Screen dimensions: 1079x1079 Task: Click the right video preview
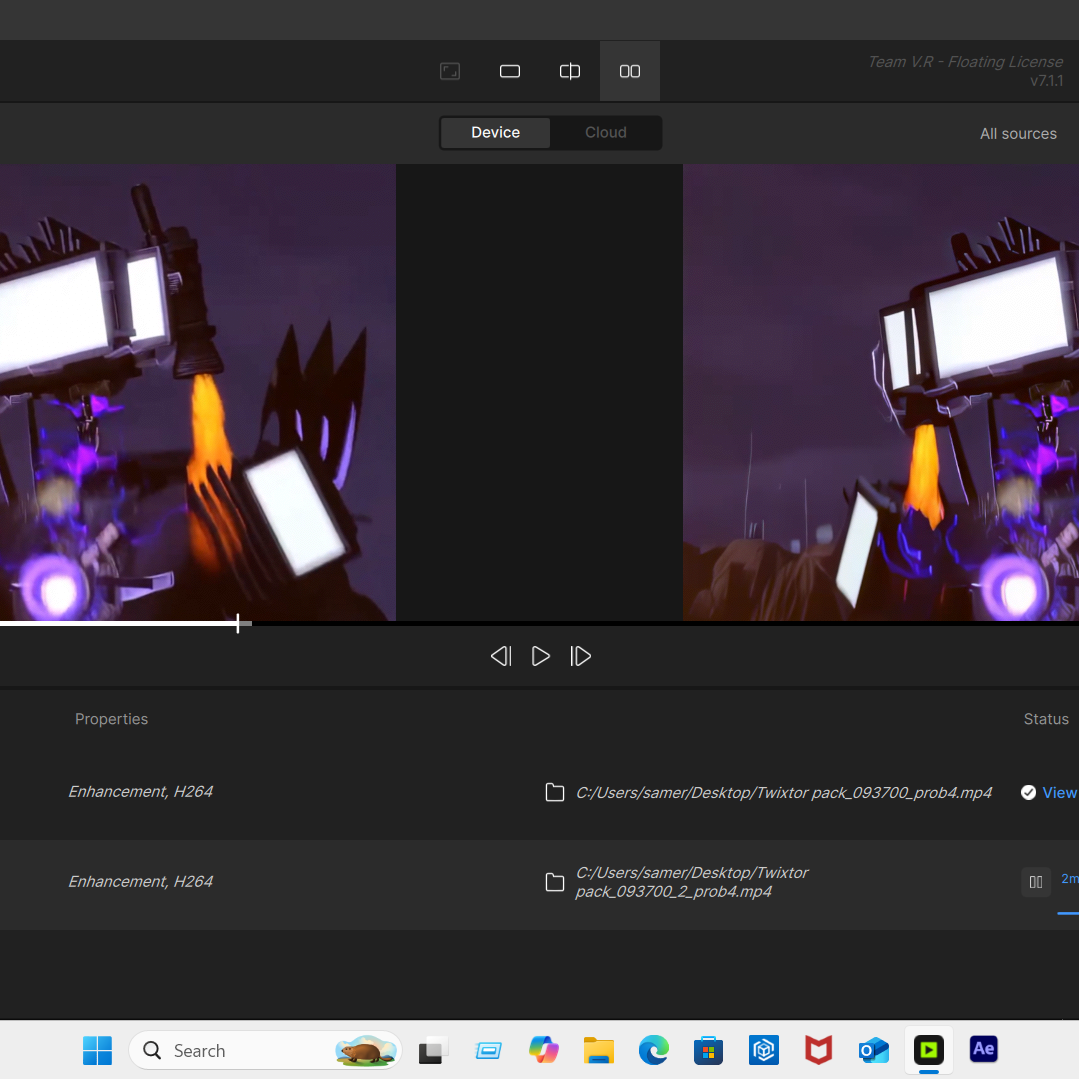(881, 392)
